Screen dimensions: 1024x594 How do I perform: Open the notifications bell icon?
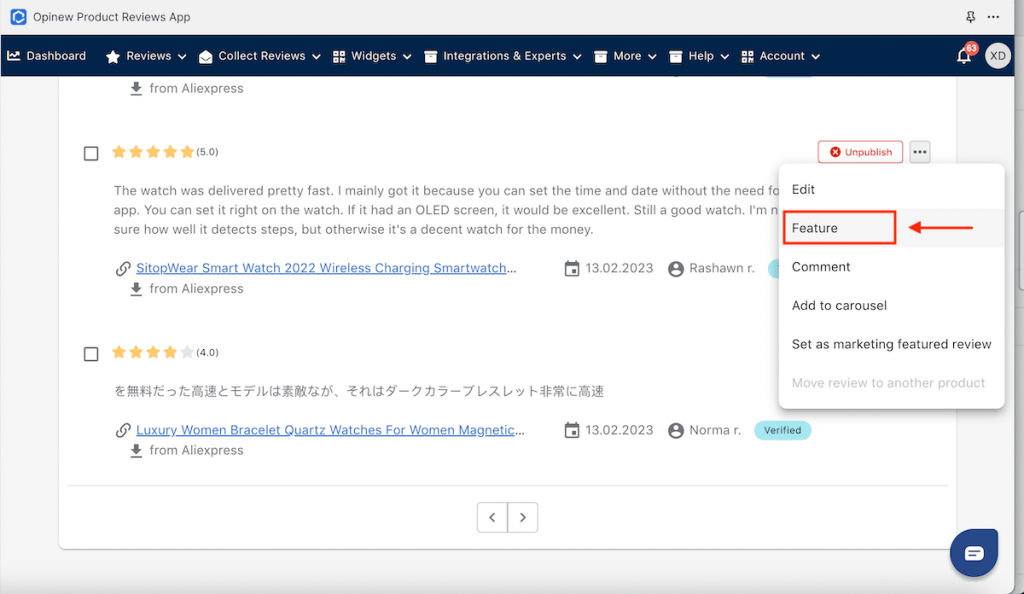pyautogui.click(x=964, y=56)
